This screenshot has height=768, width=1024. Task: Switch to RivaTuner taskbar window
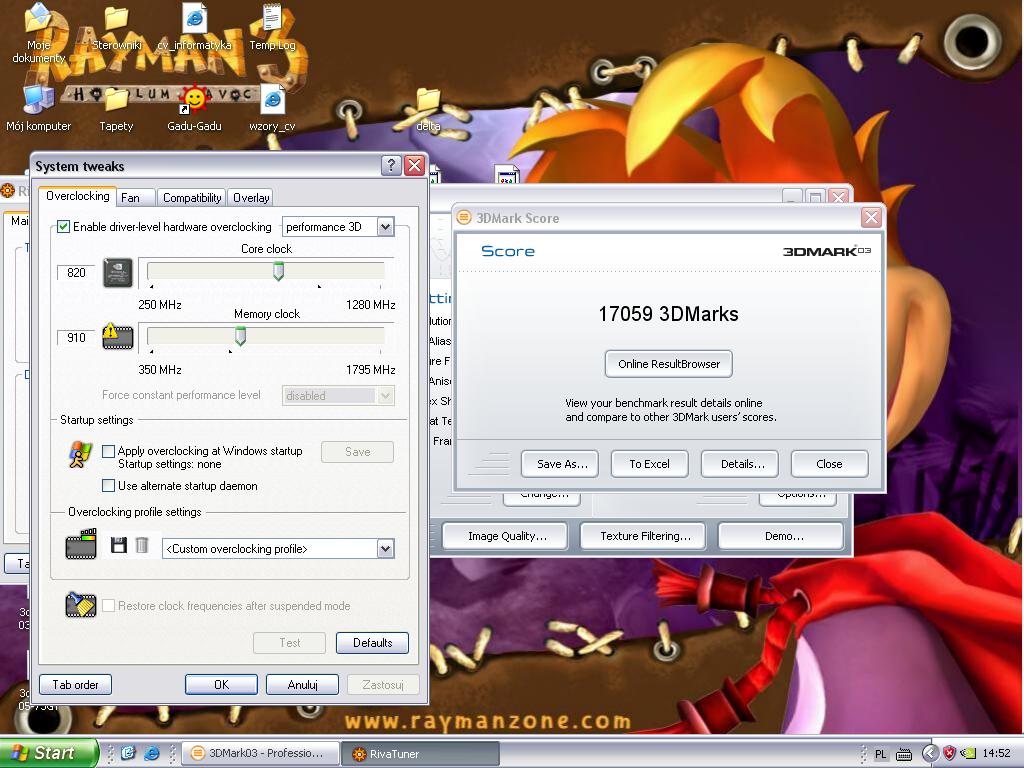pyautogui.click(x=420, y=753)
